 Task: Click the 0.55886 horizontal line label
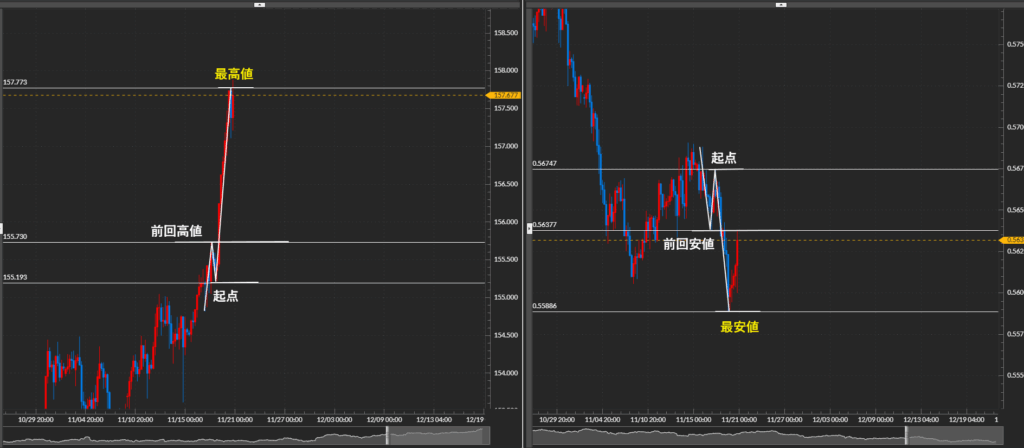click(546, 307)
